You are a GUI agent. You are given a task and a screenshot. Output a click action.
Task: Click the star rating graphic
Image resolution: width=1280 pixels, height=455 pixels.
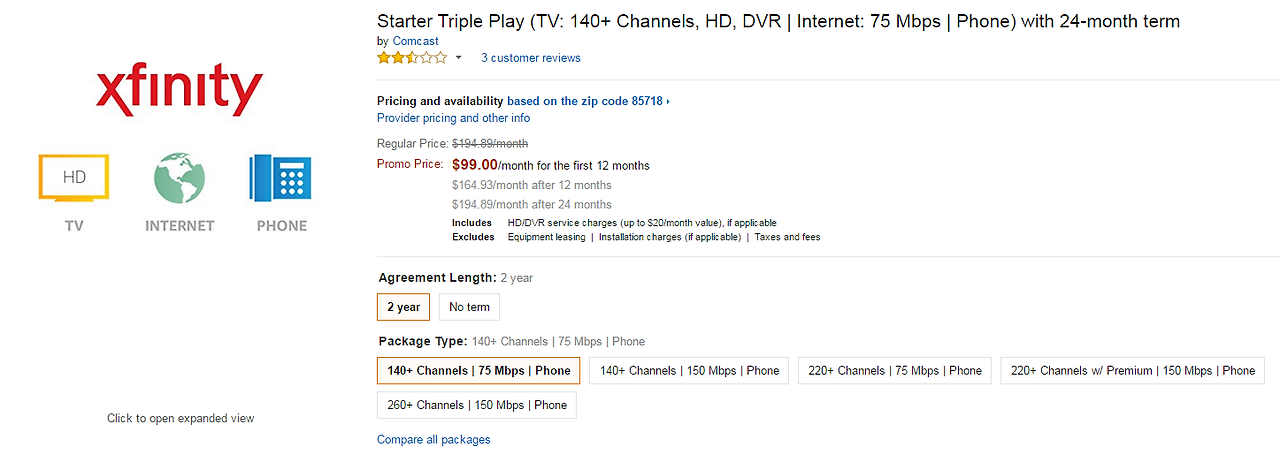tap(412, 58)
